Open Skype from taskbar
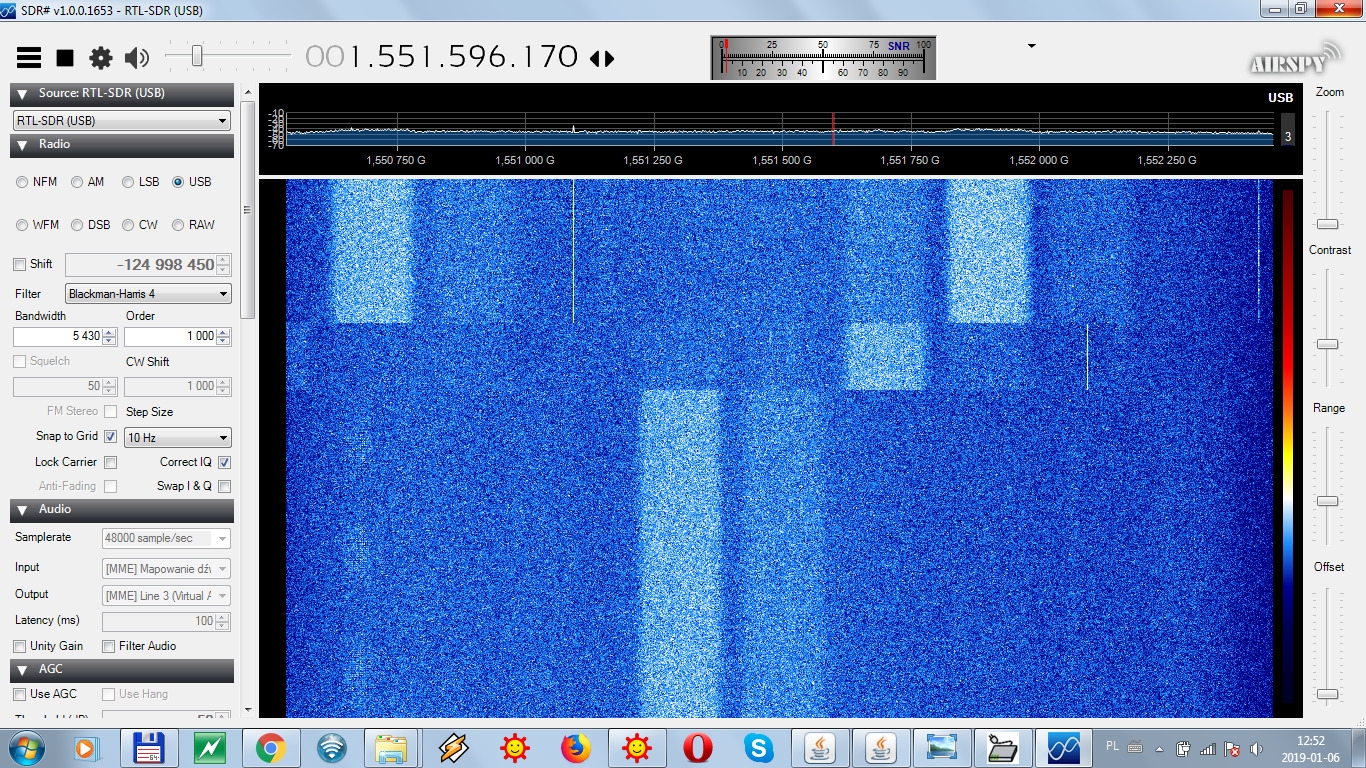Screen dimensions: 1366x768 pos(758,748)
